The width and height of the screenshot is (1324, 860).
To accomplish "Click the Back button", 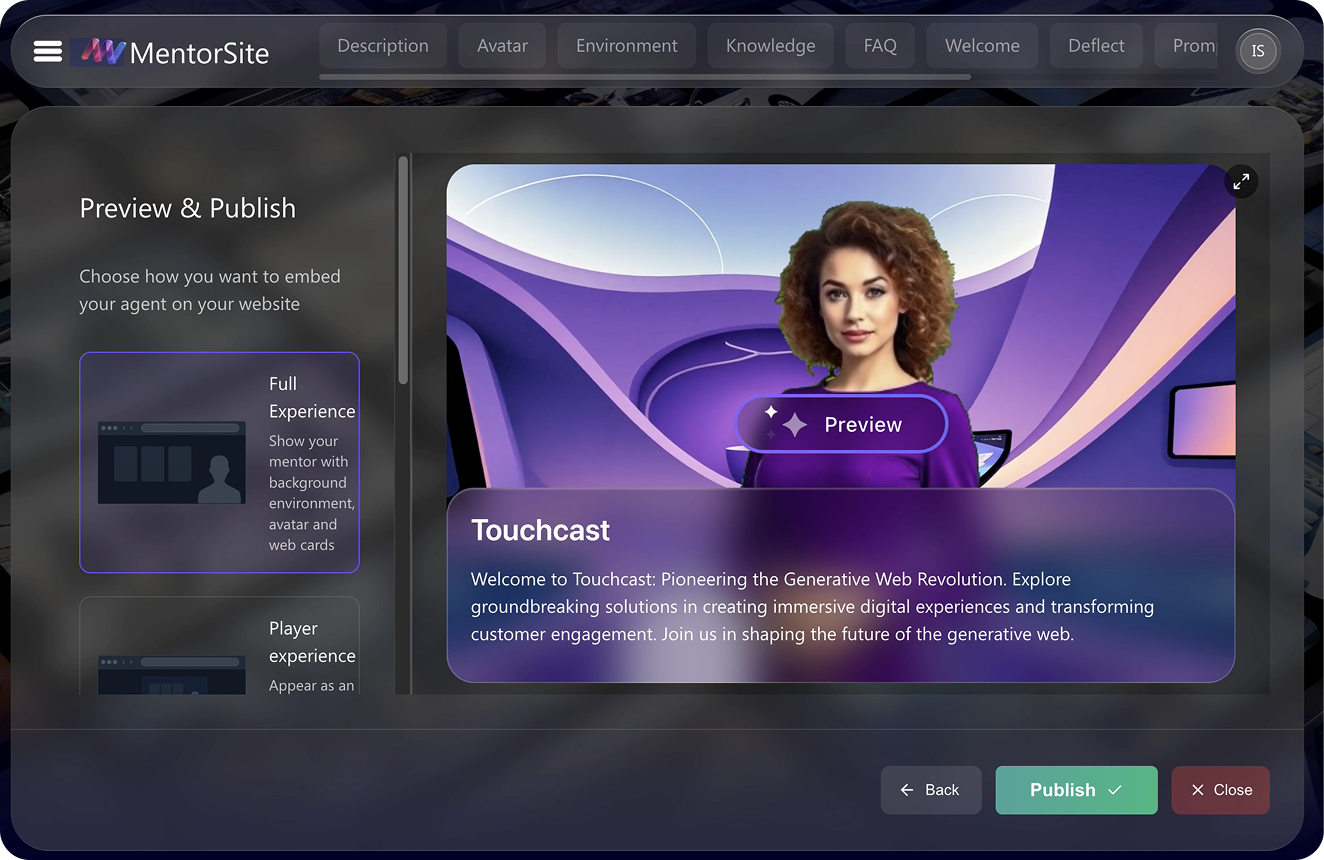I will pos(931,790).
